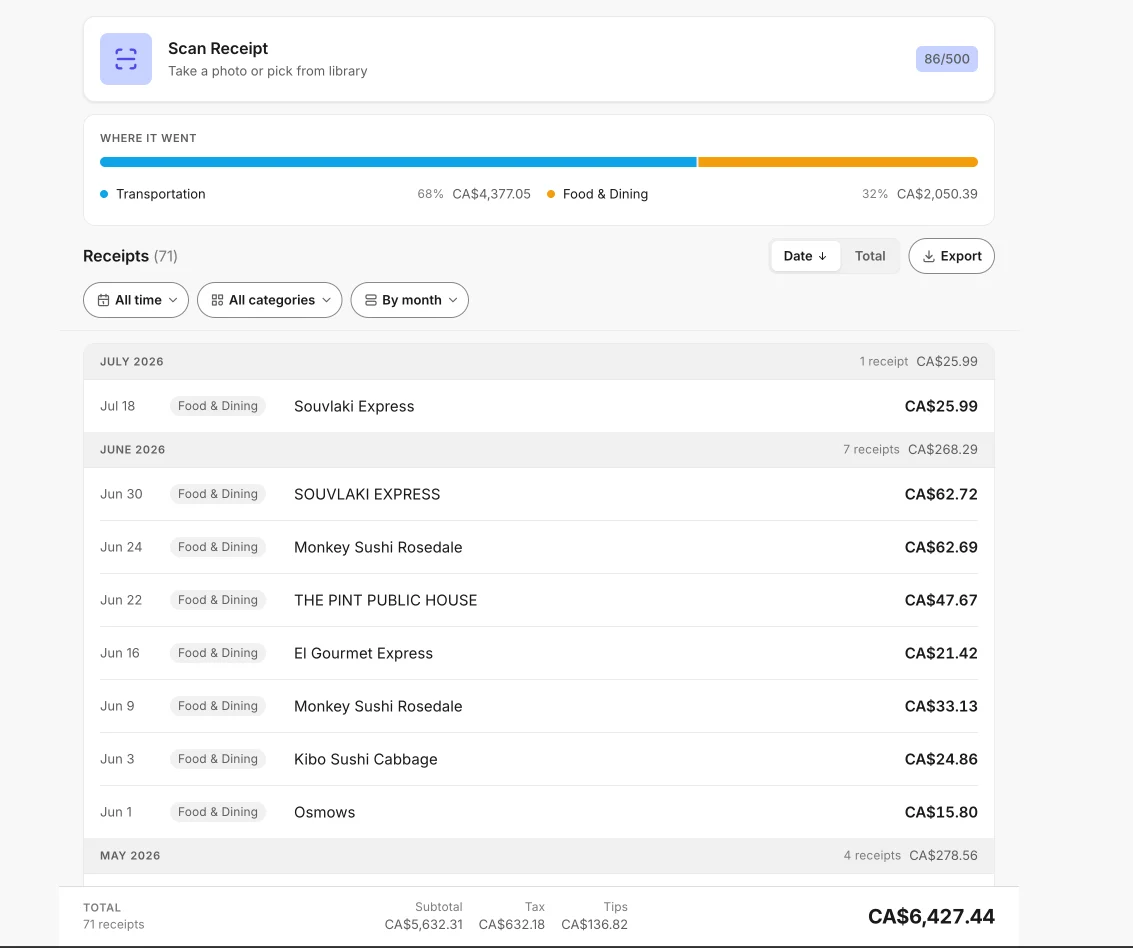Viewport: 1133px width, 948px height.
Task: Click the Subtotal CA$5,632.31 value
Action: tap(423, 924)
